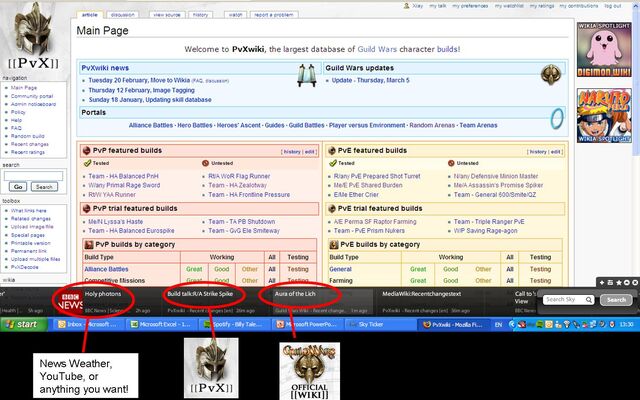640x400 pixels.
Task: Click the red Untested icon under PvE builds
Action: pyautogui.click(x=451, y=163)
